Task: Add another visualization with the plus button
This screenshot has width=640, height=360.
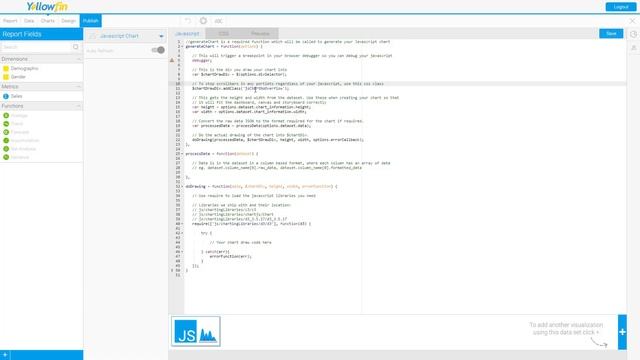Action: coord(622,332)
